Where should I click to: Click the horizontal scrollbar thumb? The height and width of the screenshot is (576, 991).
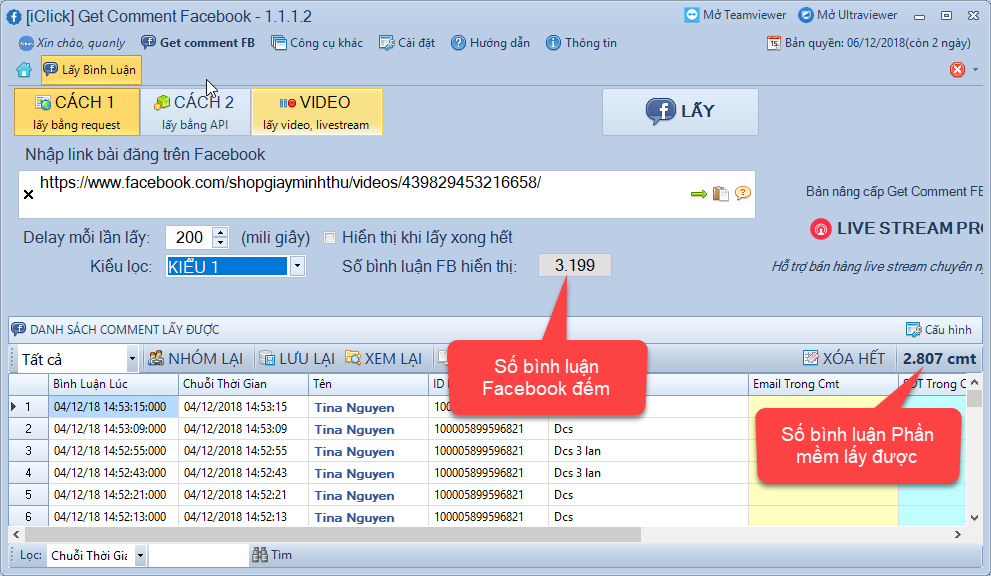[x=332, y=535]
